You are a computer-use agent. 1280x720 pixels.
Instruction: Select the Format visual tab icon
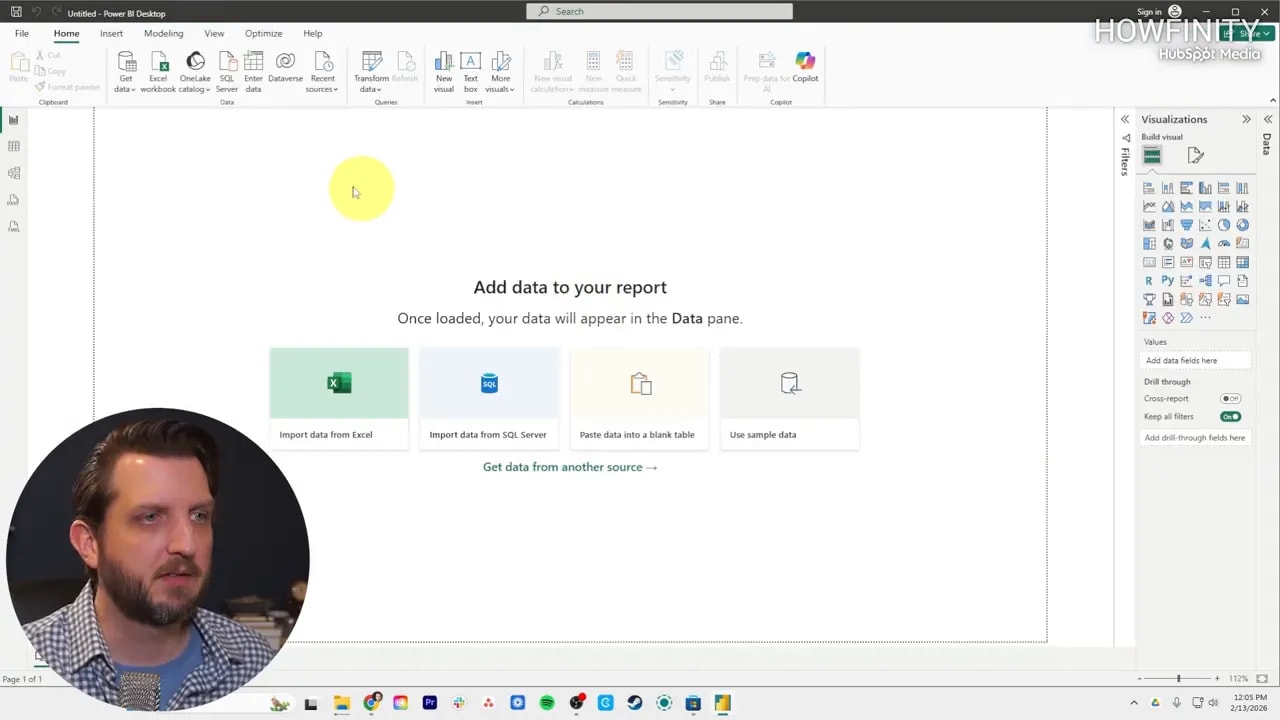point(1195,155)
